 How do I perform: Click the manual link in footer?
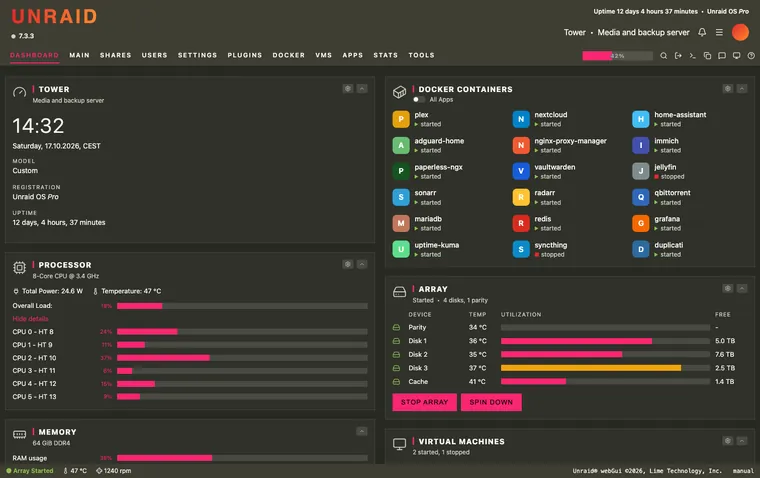[743, 471]
